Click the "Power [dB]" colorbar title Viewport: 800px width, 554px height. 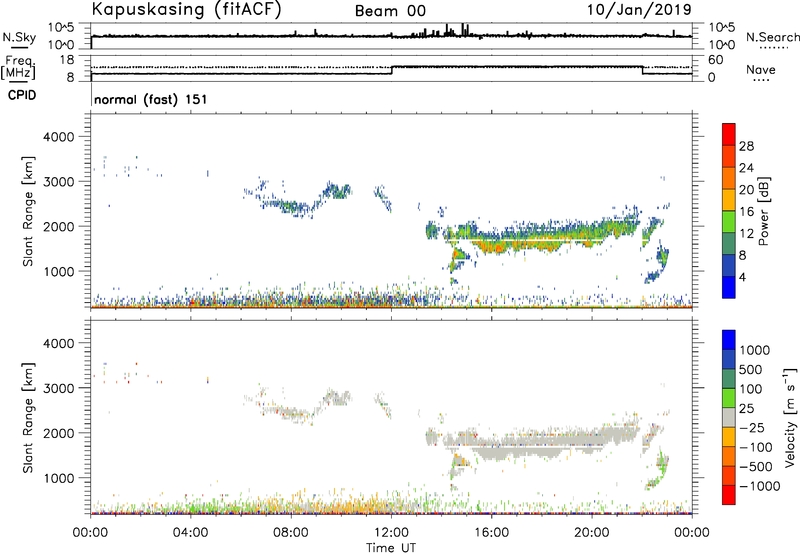click(764, 211)
